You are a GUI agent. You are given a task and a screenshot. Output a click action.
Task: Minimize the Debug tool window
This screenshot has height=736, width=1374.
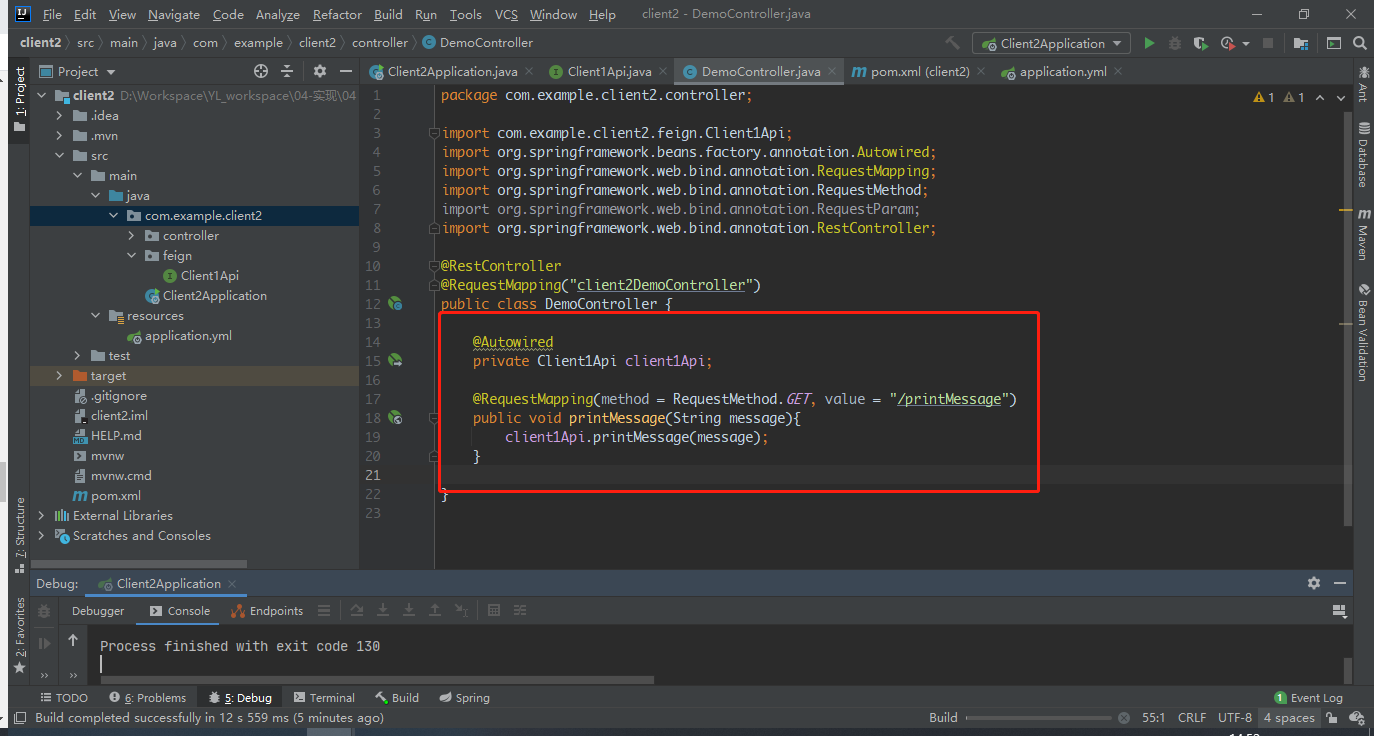click(x=1340, y=583)
